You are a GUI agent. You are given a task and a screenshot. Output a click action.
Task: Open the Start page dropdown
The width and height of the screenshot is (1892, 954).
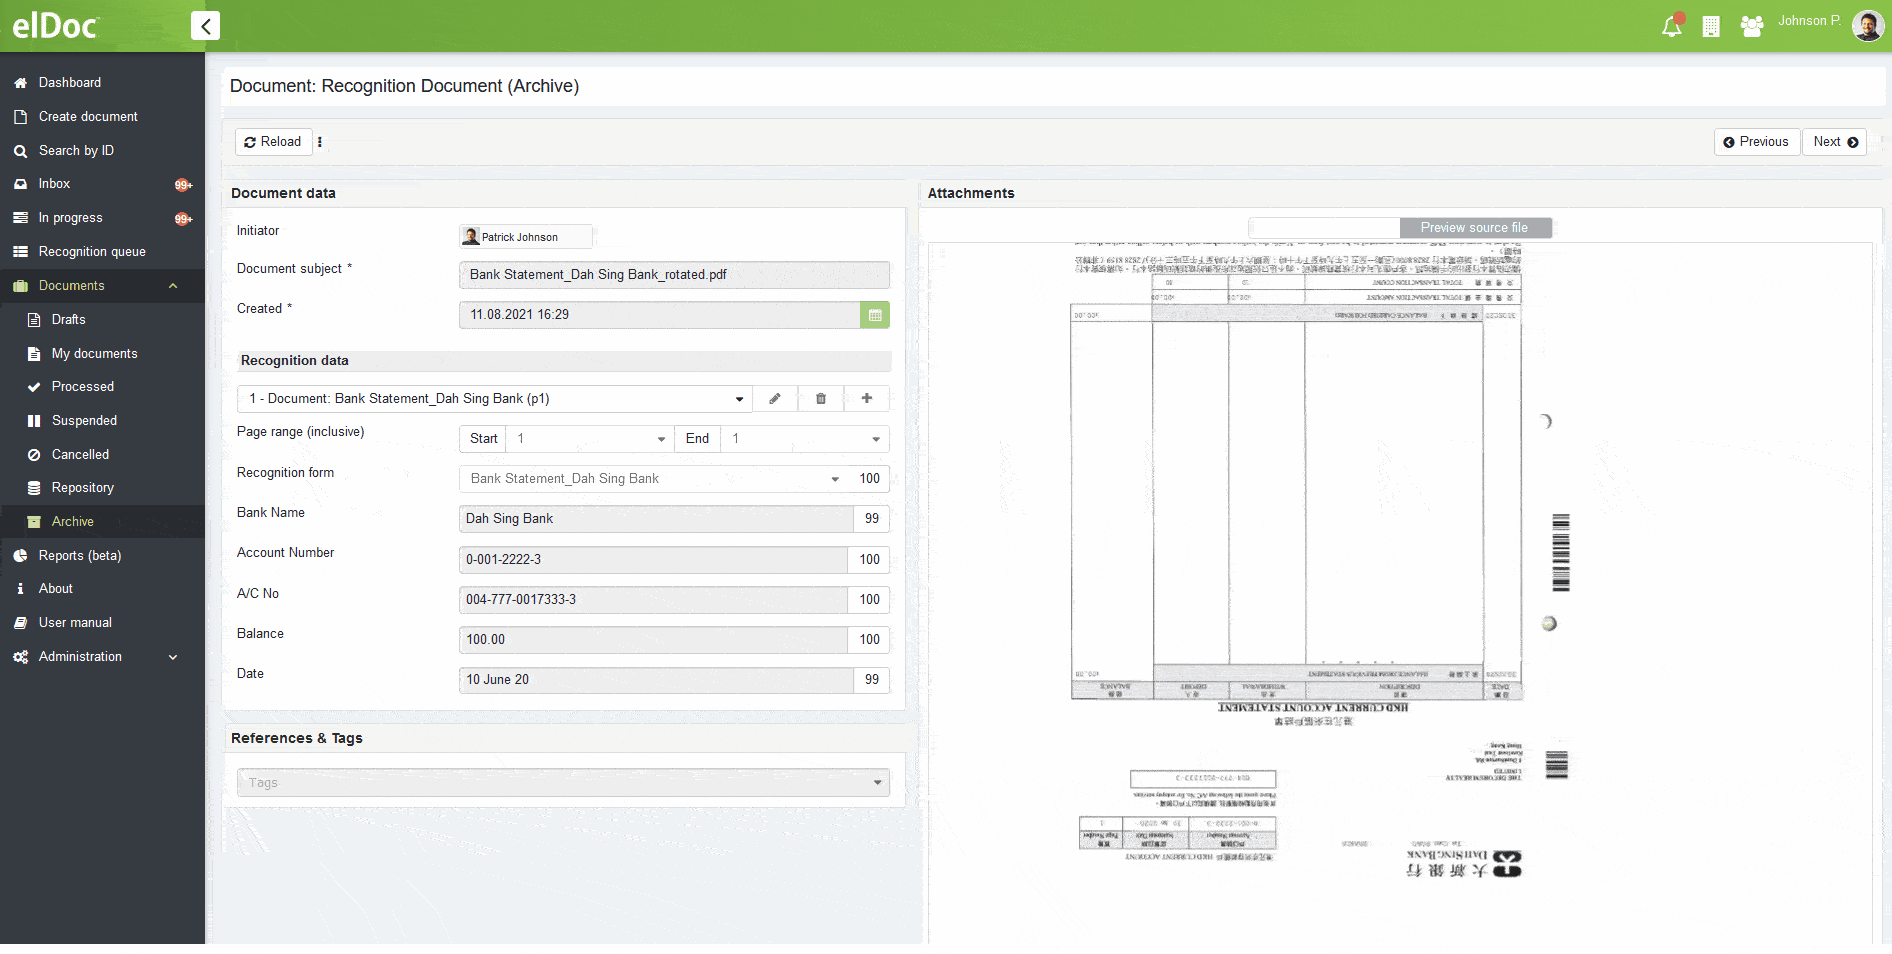pyautogui.click(x=590, y=439)
